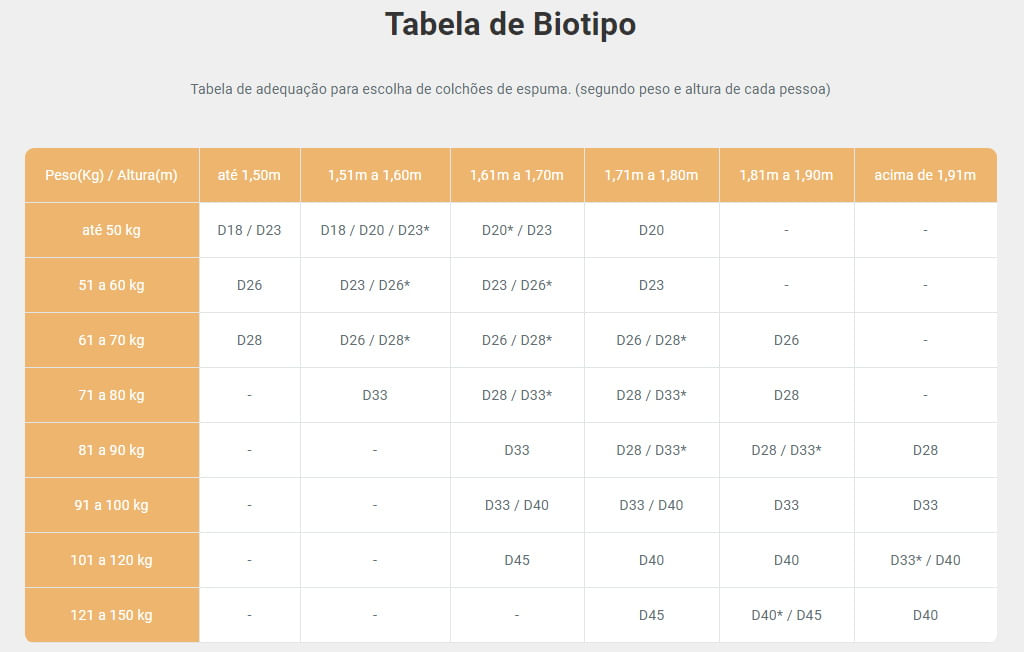Select the "1,71m a 1,80m" column header
Viewport: 1024px width, 652px height.
[651, 175]
